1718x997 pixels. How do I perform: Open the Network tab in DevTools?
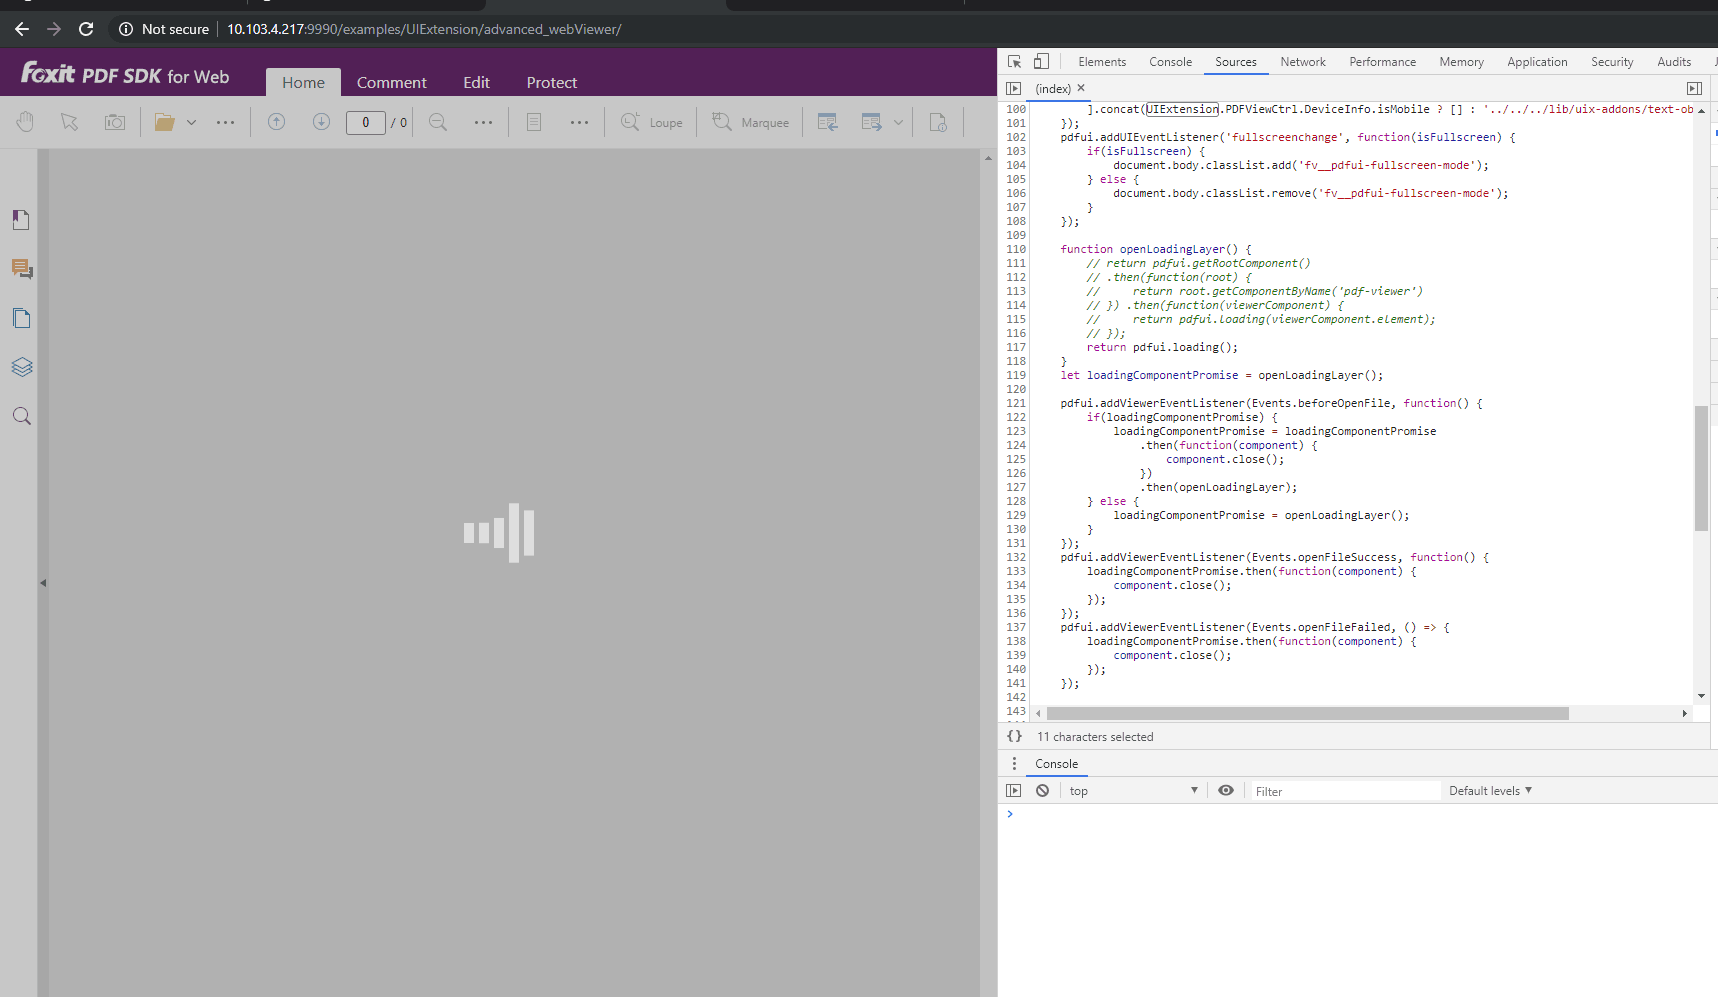pos(1303,62)
